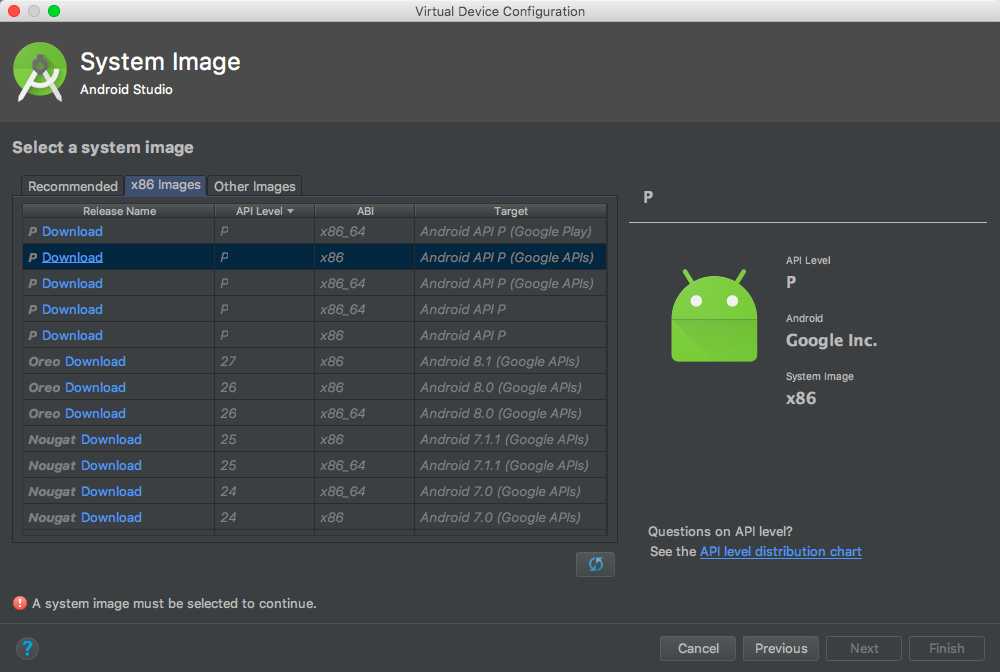This screenshot has height=672, width=1000.
Task: Download Nougat API 25 x86_64 image
Action: pyautogui.click(x=111, y=466)
